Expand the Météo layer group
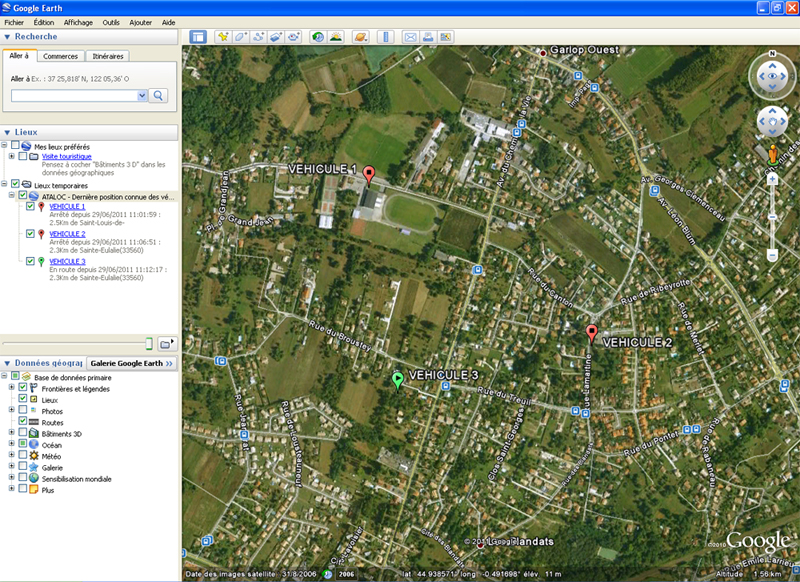800x582 pixels. tap(12, 455)
